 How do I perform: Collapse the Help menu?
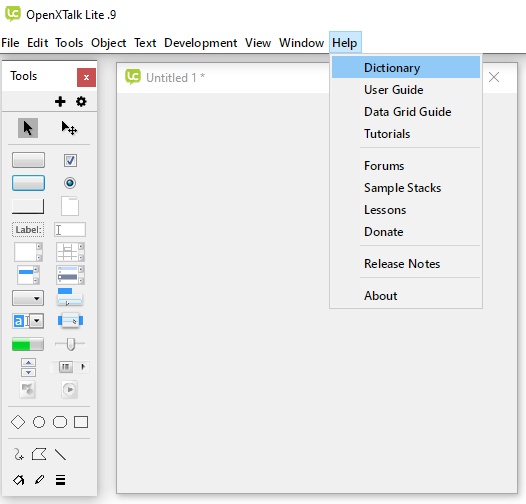[x=345, y=42]
